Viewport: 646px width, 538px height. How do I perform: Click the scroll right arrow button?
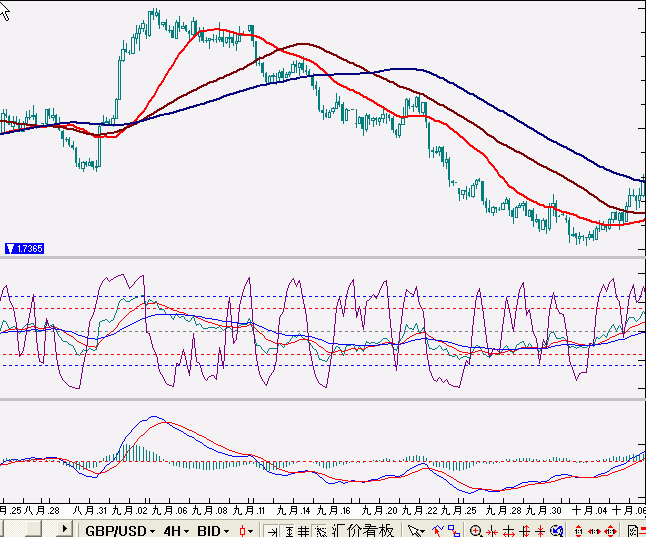65,529
